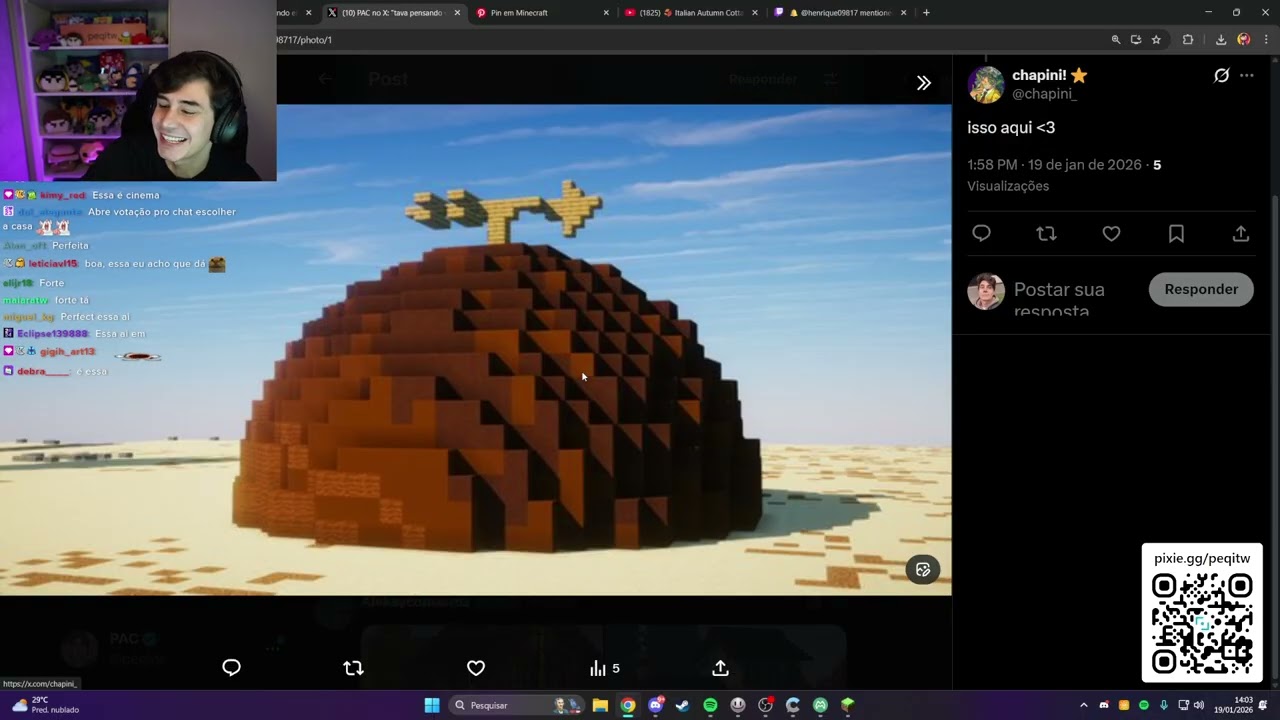Viewport: 1280px width, 720px height.
Task: Bookmark this page with the star icon
Action: (1156, 40)
